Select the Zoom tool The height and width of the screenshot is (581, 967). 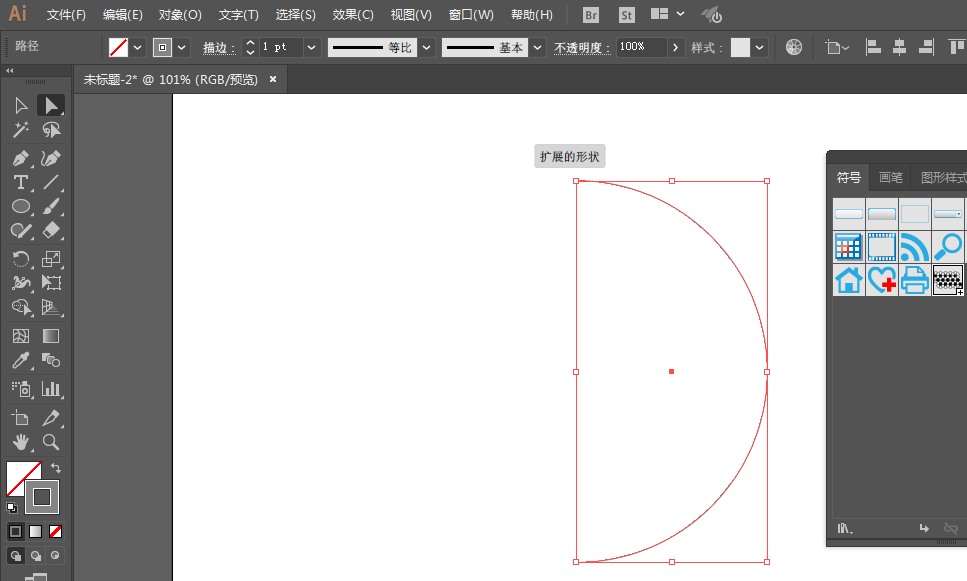50,441
